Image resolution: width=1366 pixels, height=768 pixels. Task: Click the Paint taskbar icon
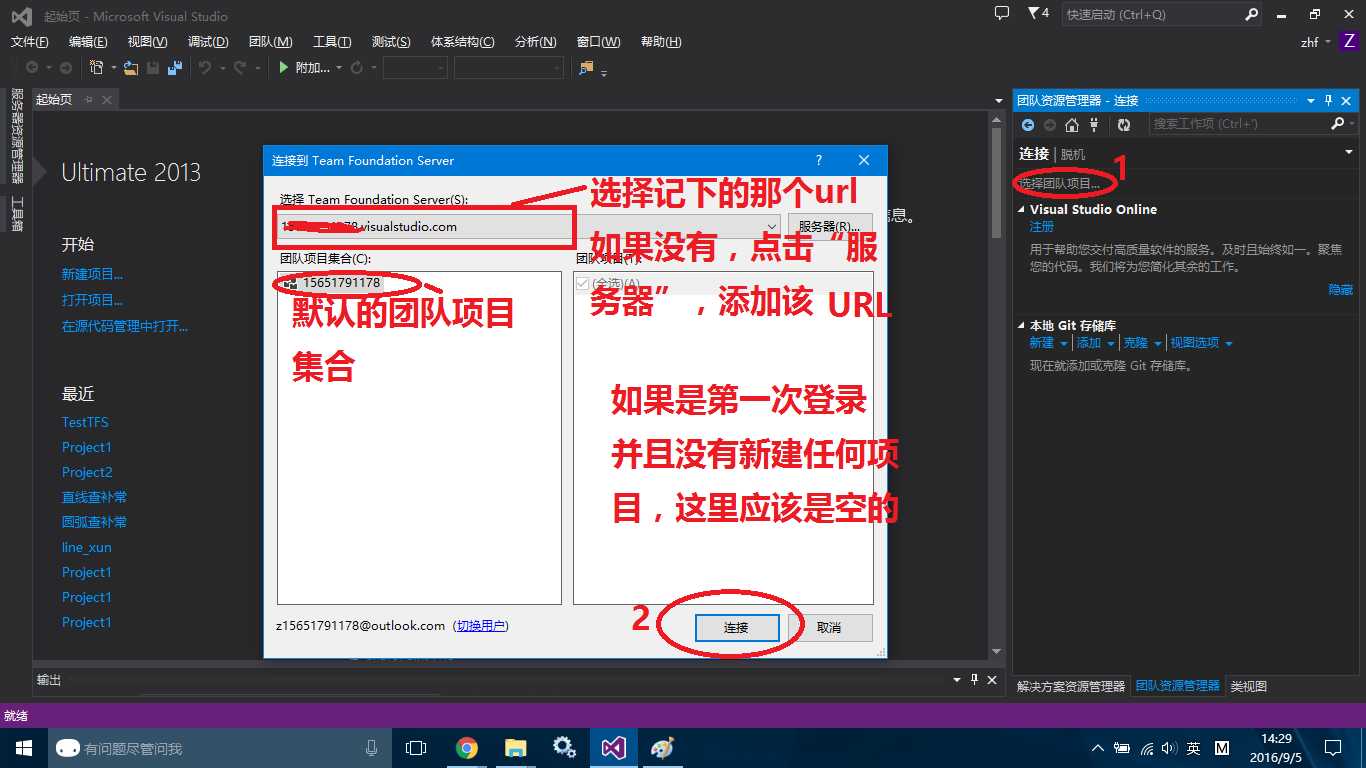(662, 748)
